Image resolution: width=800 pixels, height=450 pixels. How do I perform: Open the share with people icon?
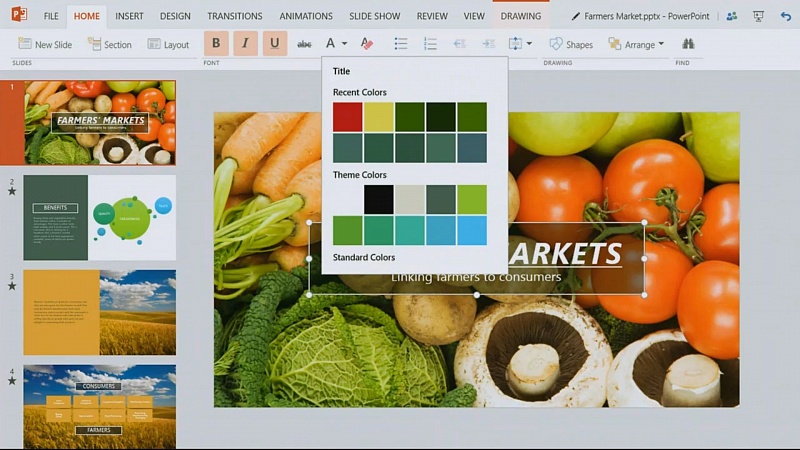pos(732,16)
